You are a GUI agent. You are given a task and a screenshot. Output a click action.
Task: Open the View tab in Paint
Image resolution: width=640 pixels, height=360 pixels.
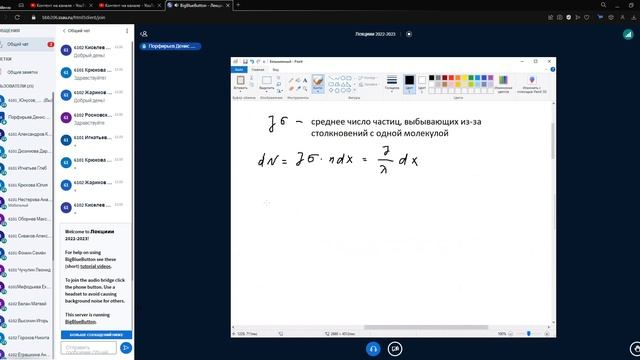tap(276, 70)
